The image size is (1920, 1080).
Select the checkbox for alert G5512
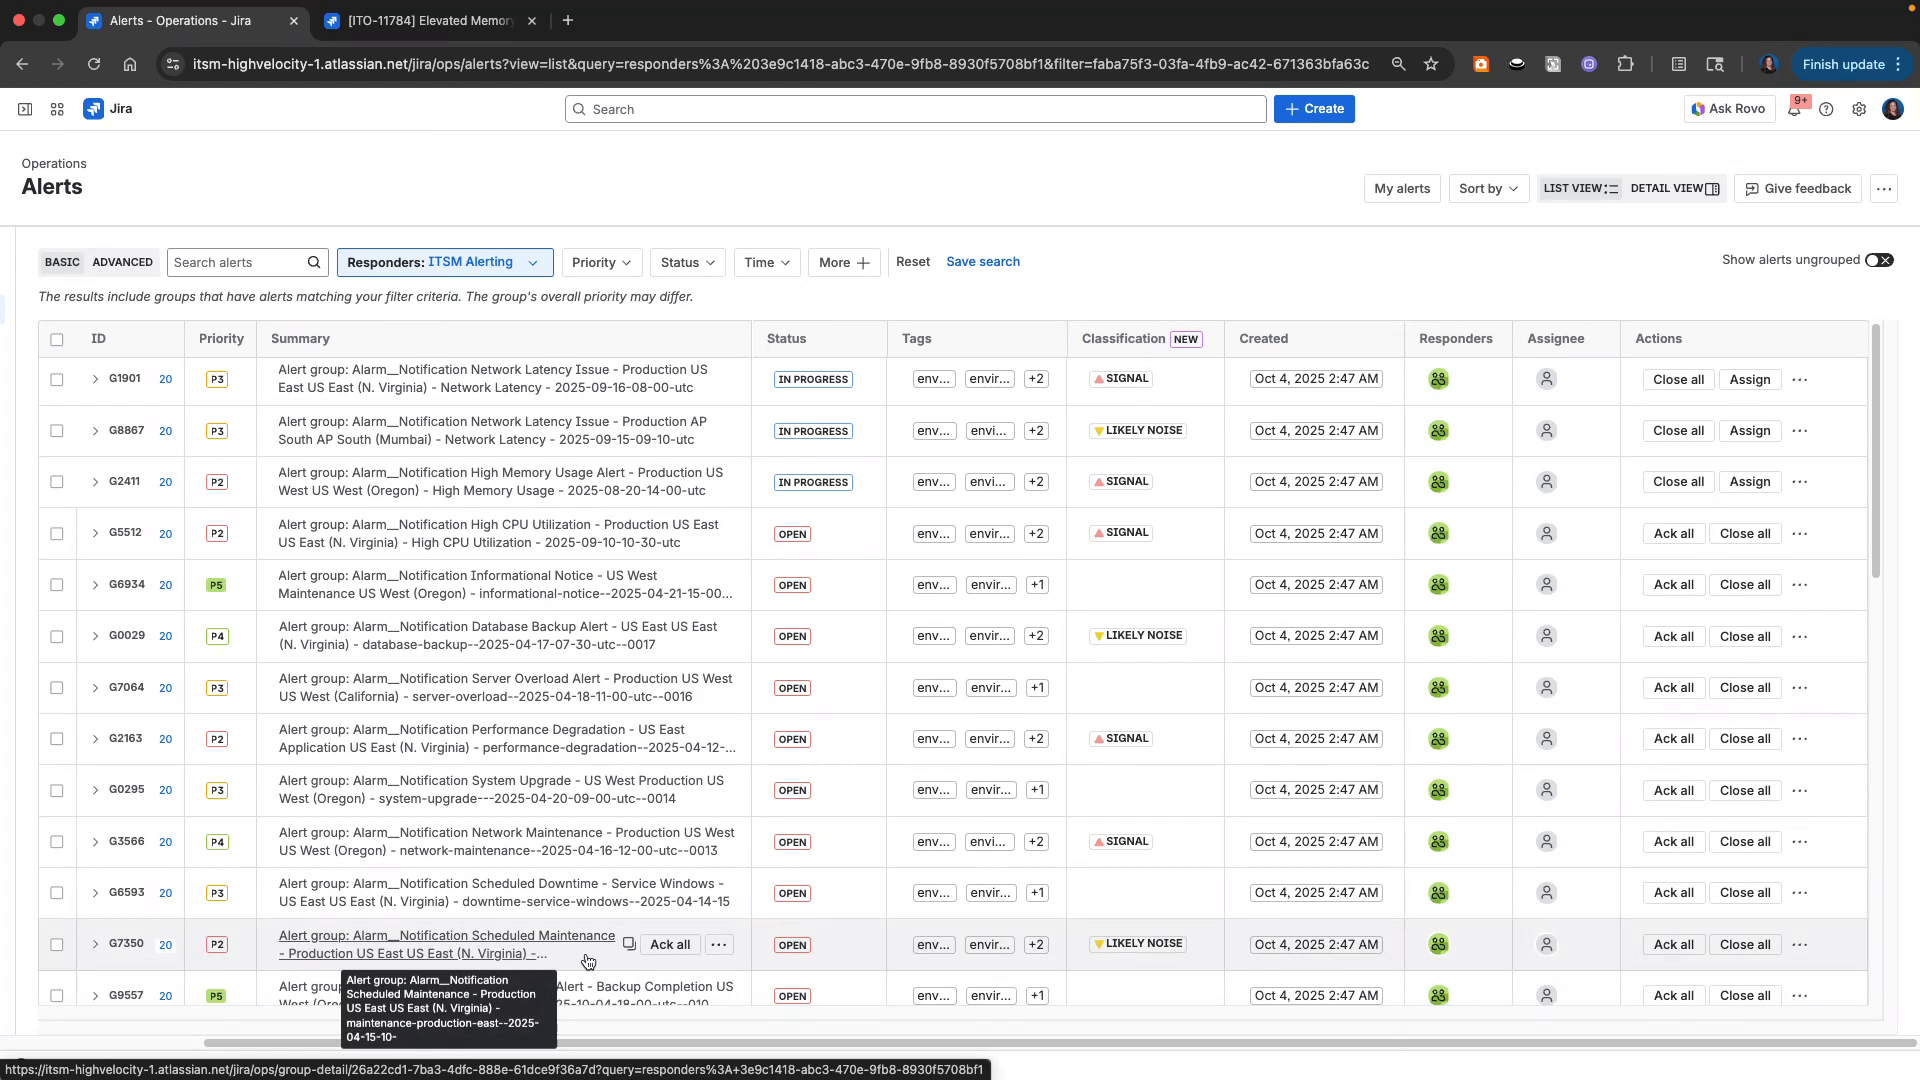pyautogui.click(x=57, y=533)
